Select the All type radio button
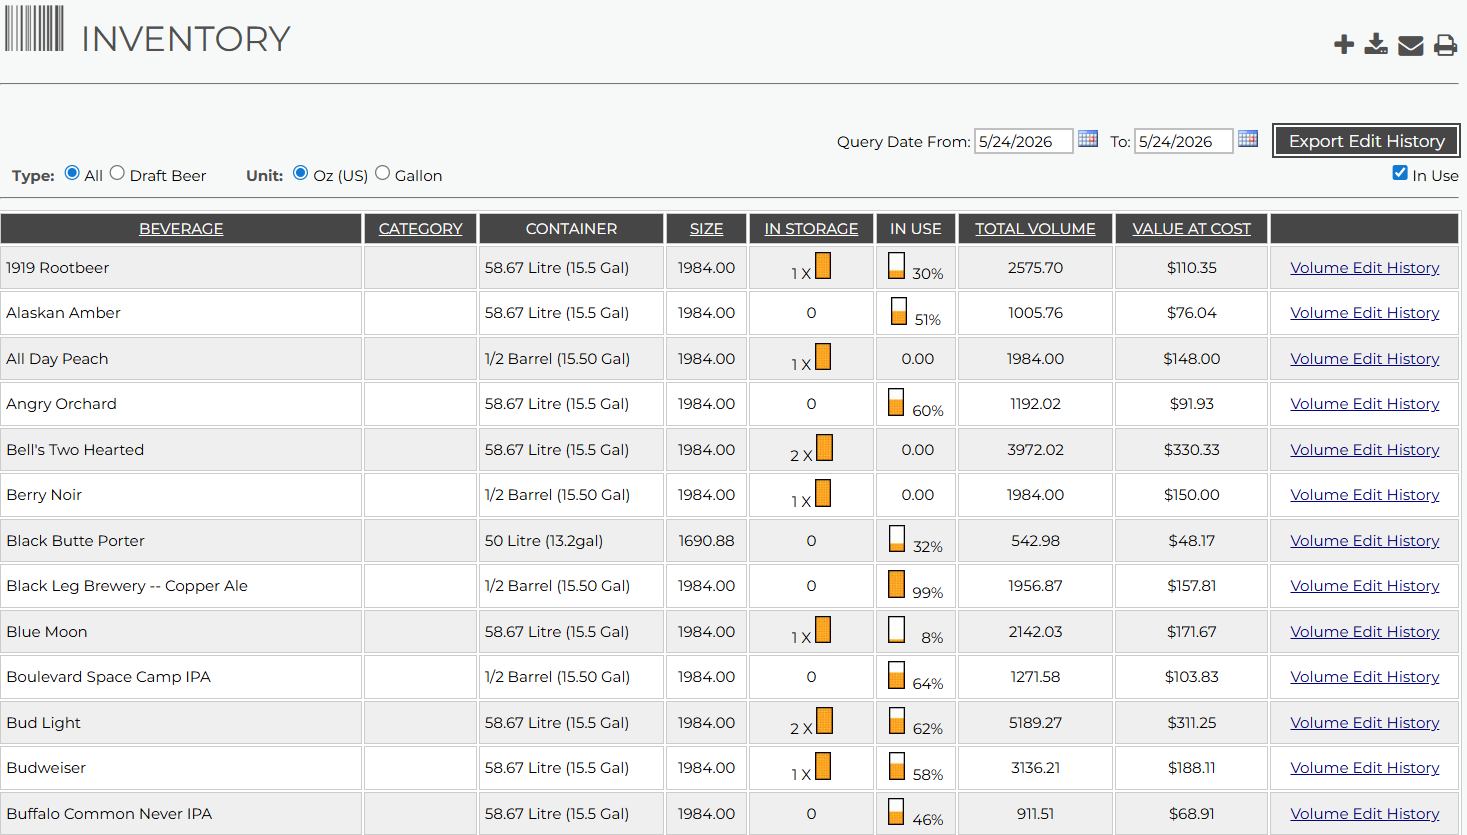 tap(72, 173)
